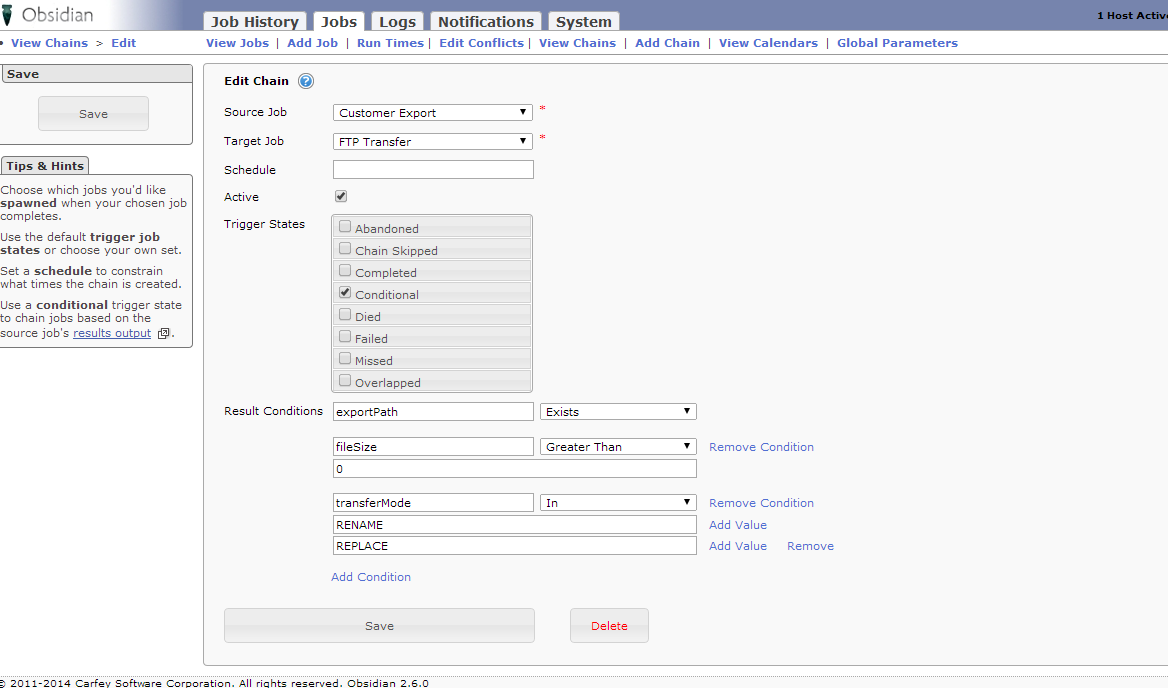Switch to the Job History tab
Image resolution: width=1168 pixels, height=688 pixels.
pos(255,22)
